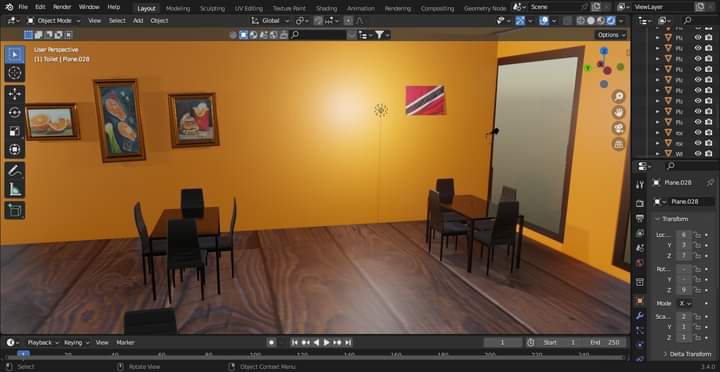Open the pivot point dropdown
Image resolution: width=720 pixels, height=372 pixels.
click(x=302, y=21)
